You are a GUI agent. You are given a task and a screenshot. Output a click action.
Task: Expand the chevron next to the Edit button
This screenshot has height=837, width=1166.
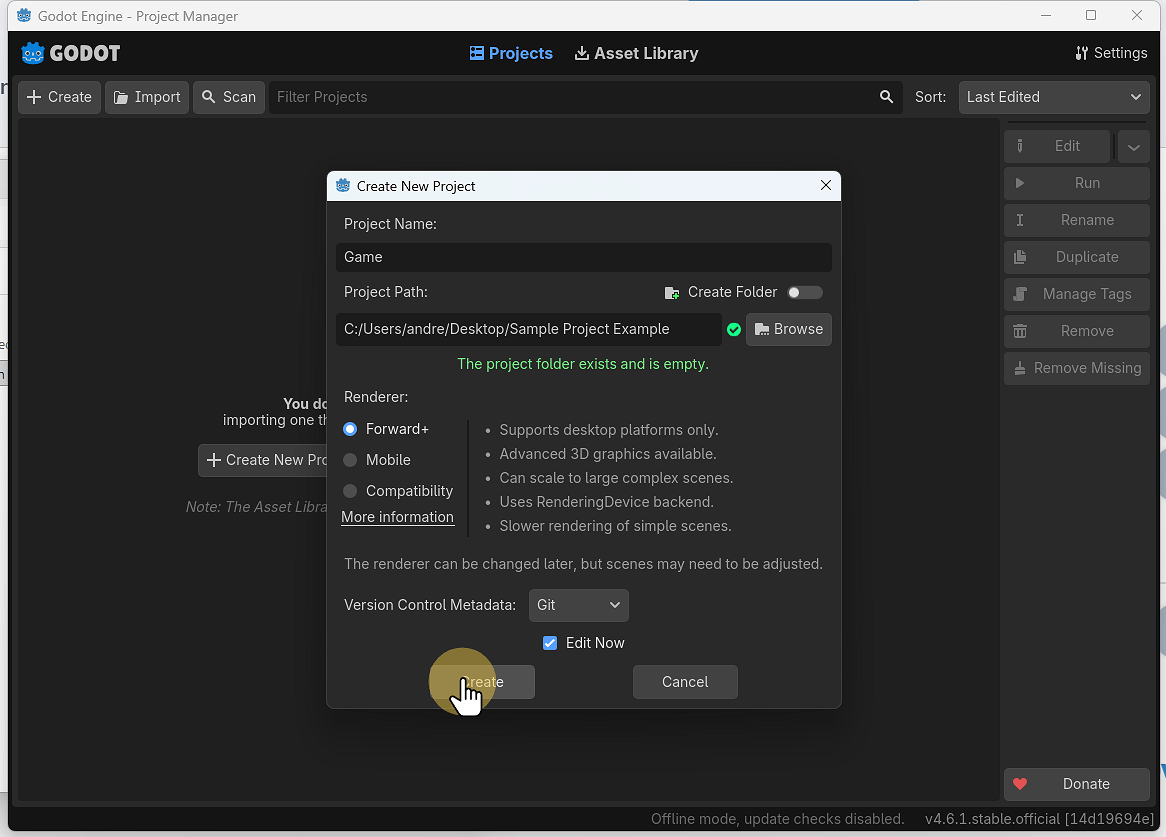coord(1134,146)
